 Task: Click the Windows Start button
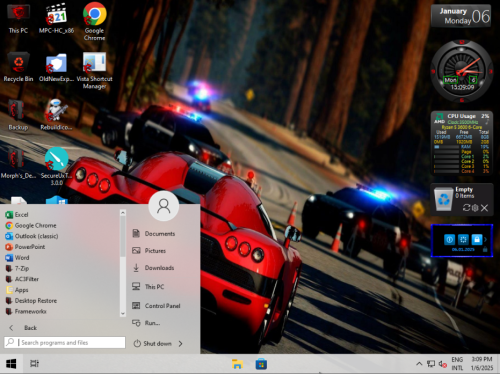pos(11,364)
